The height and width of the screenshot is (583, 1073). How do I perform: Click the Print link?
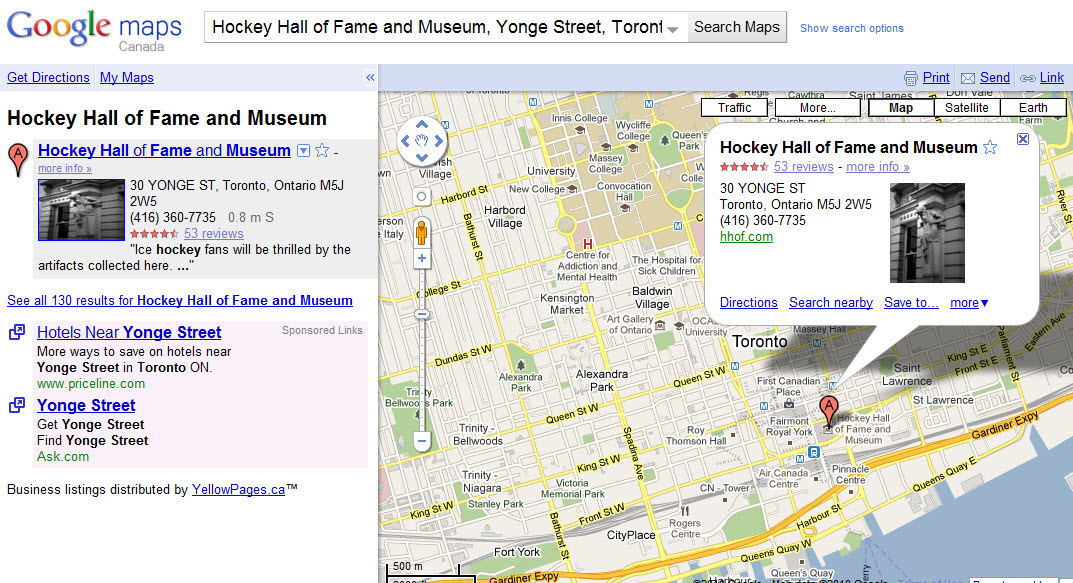tap(935, 77)
